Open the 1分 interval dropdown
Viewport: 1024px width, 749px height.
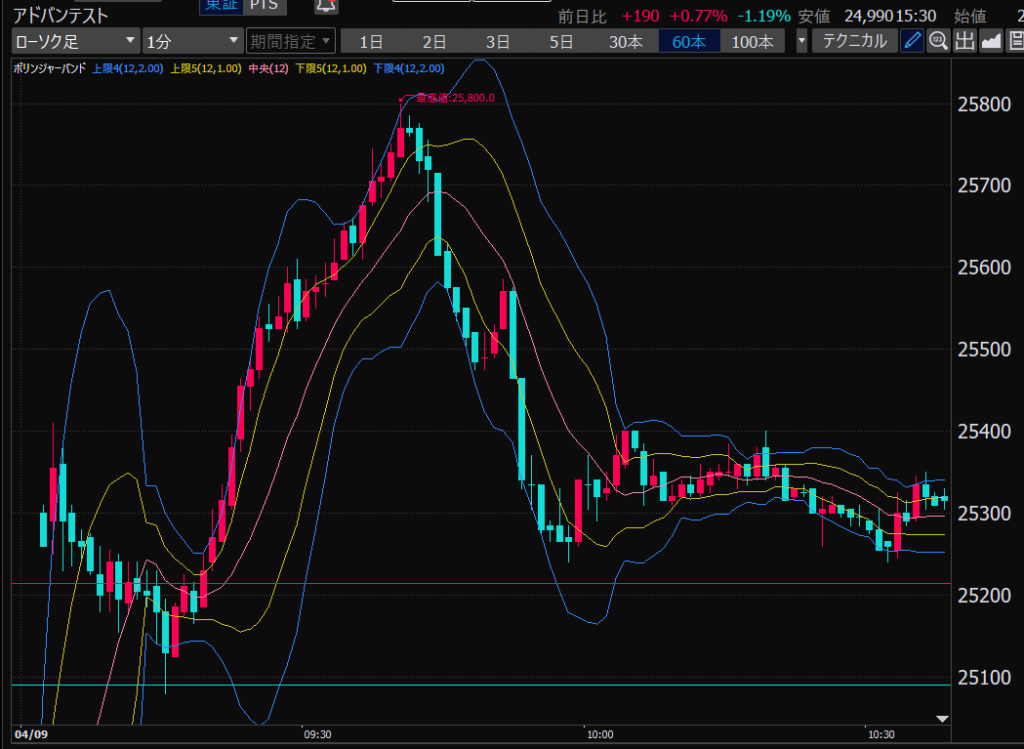[192, 41]
